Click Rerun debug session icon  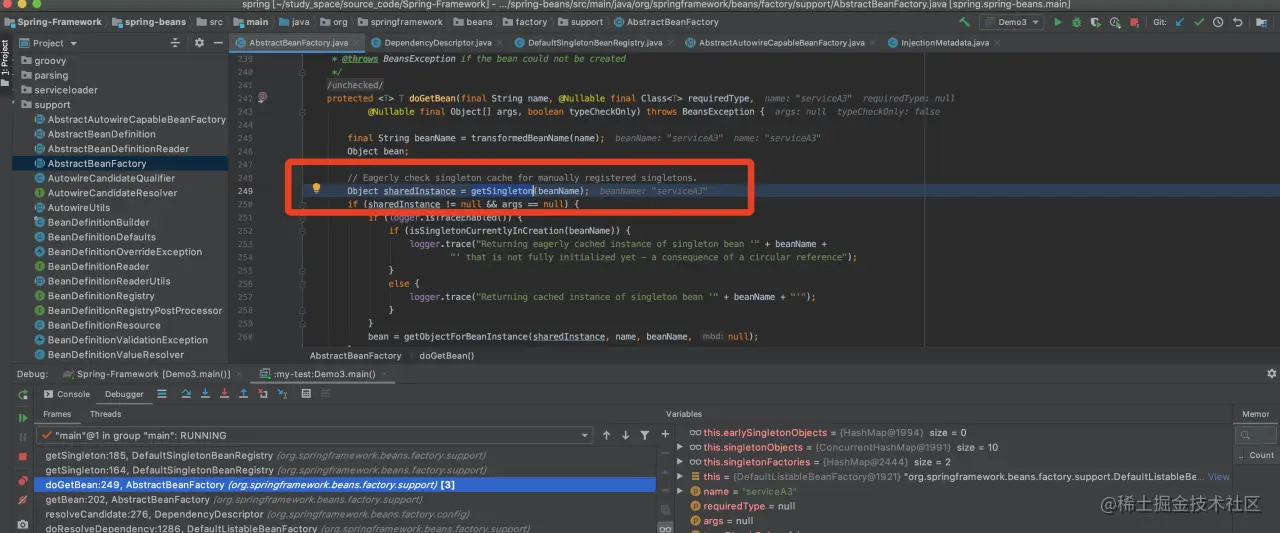(22, 394)
